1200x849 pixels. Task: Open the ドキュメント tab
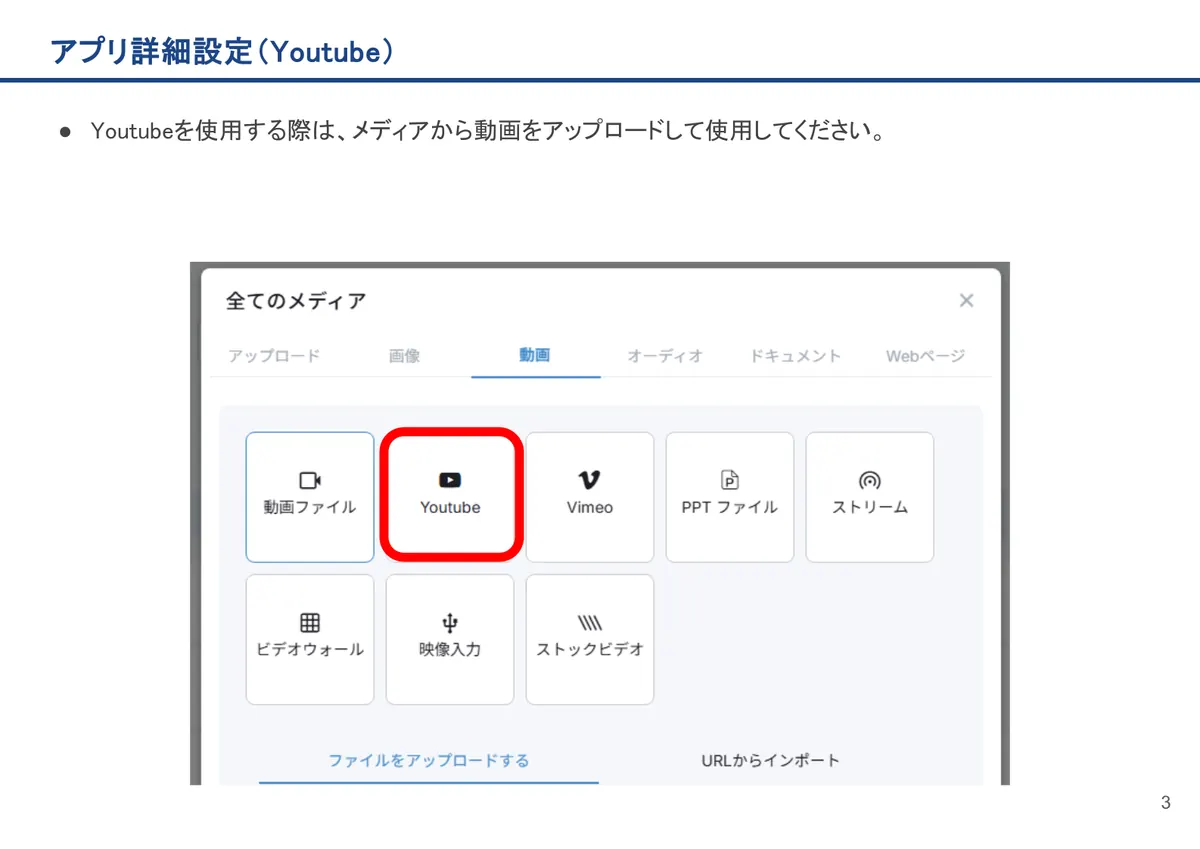[795, 356]
